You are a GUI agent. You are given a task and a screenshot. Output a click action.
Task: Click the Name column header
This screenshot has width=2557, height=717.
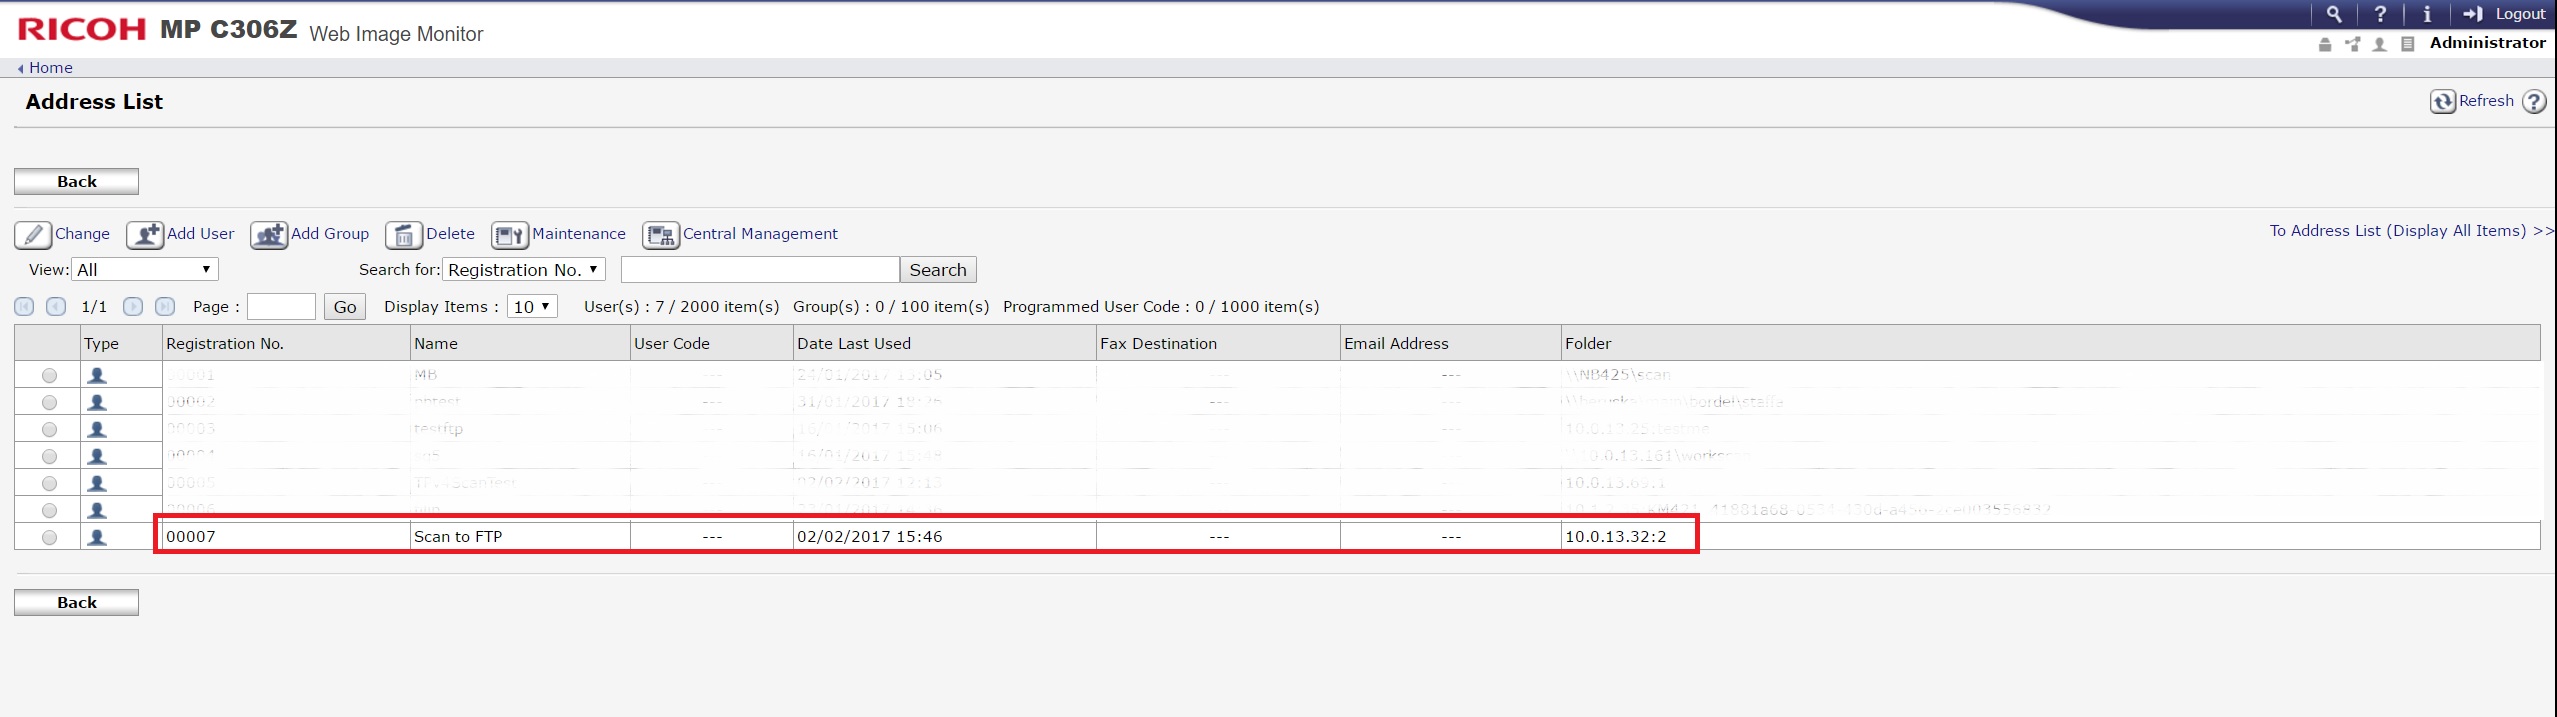point(436,343)
